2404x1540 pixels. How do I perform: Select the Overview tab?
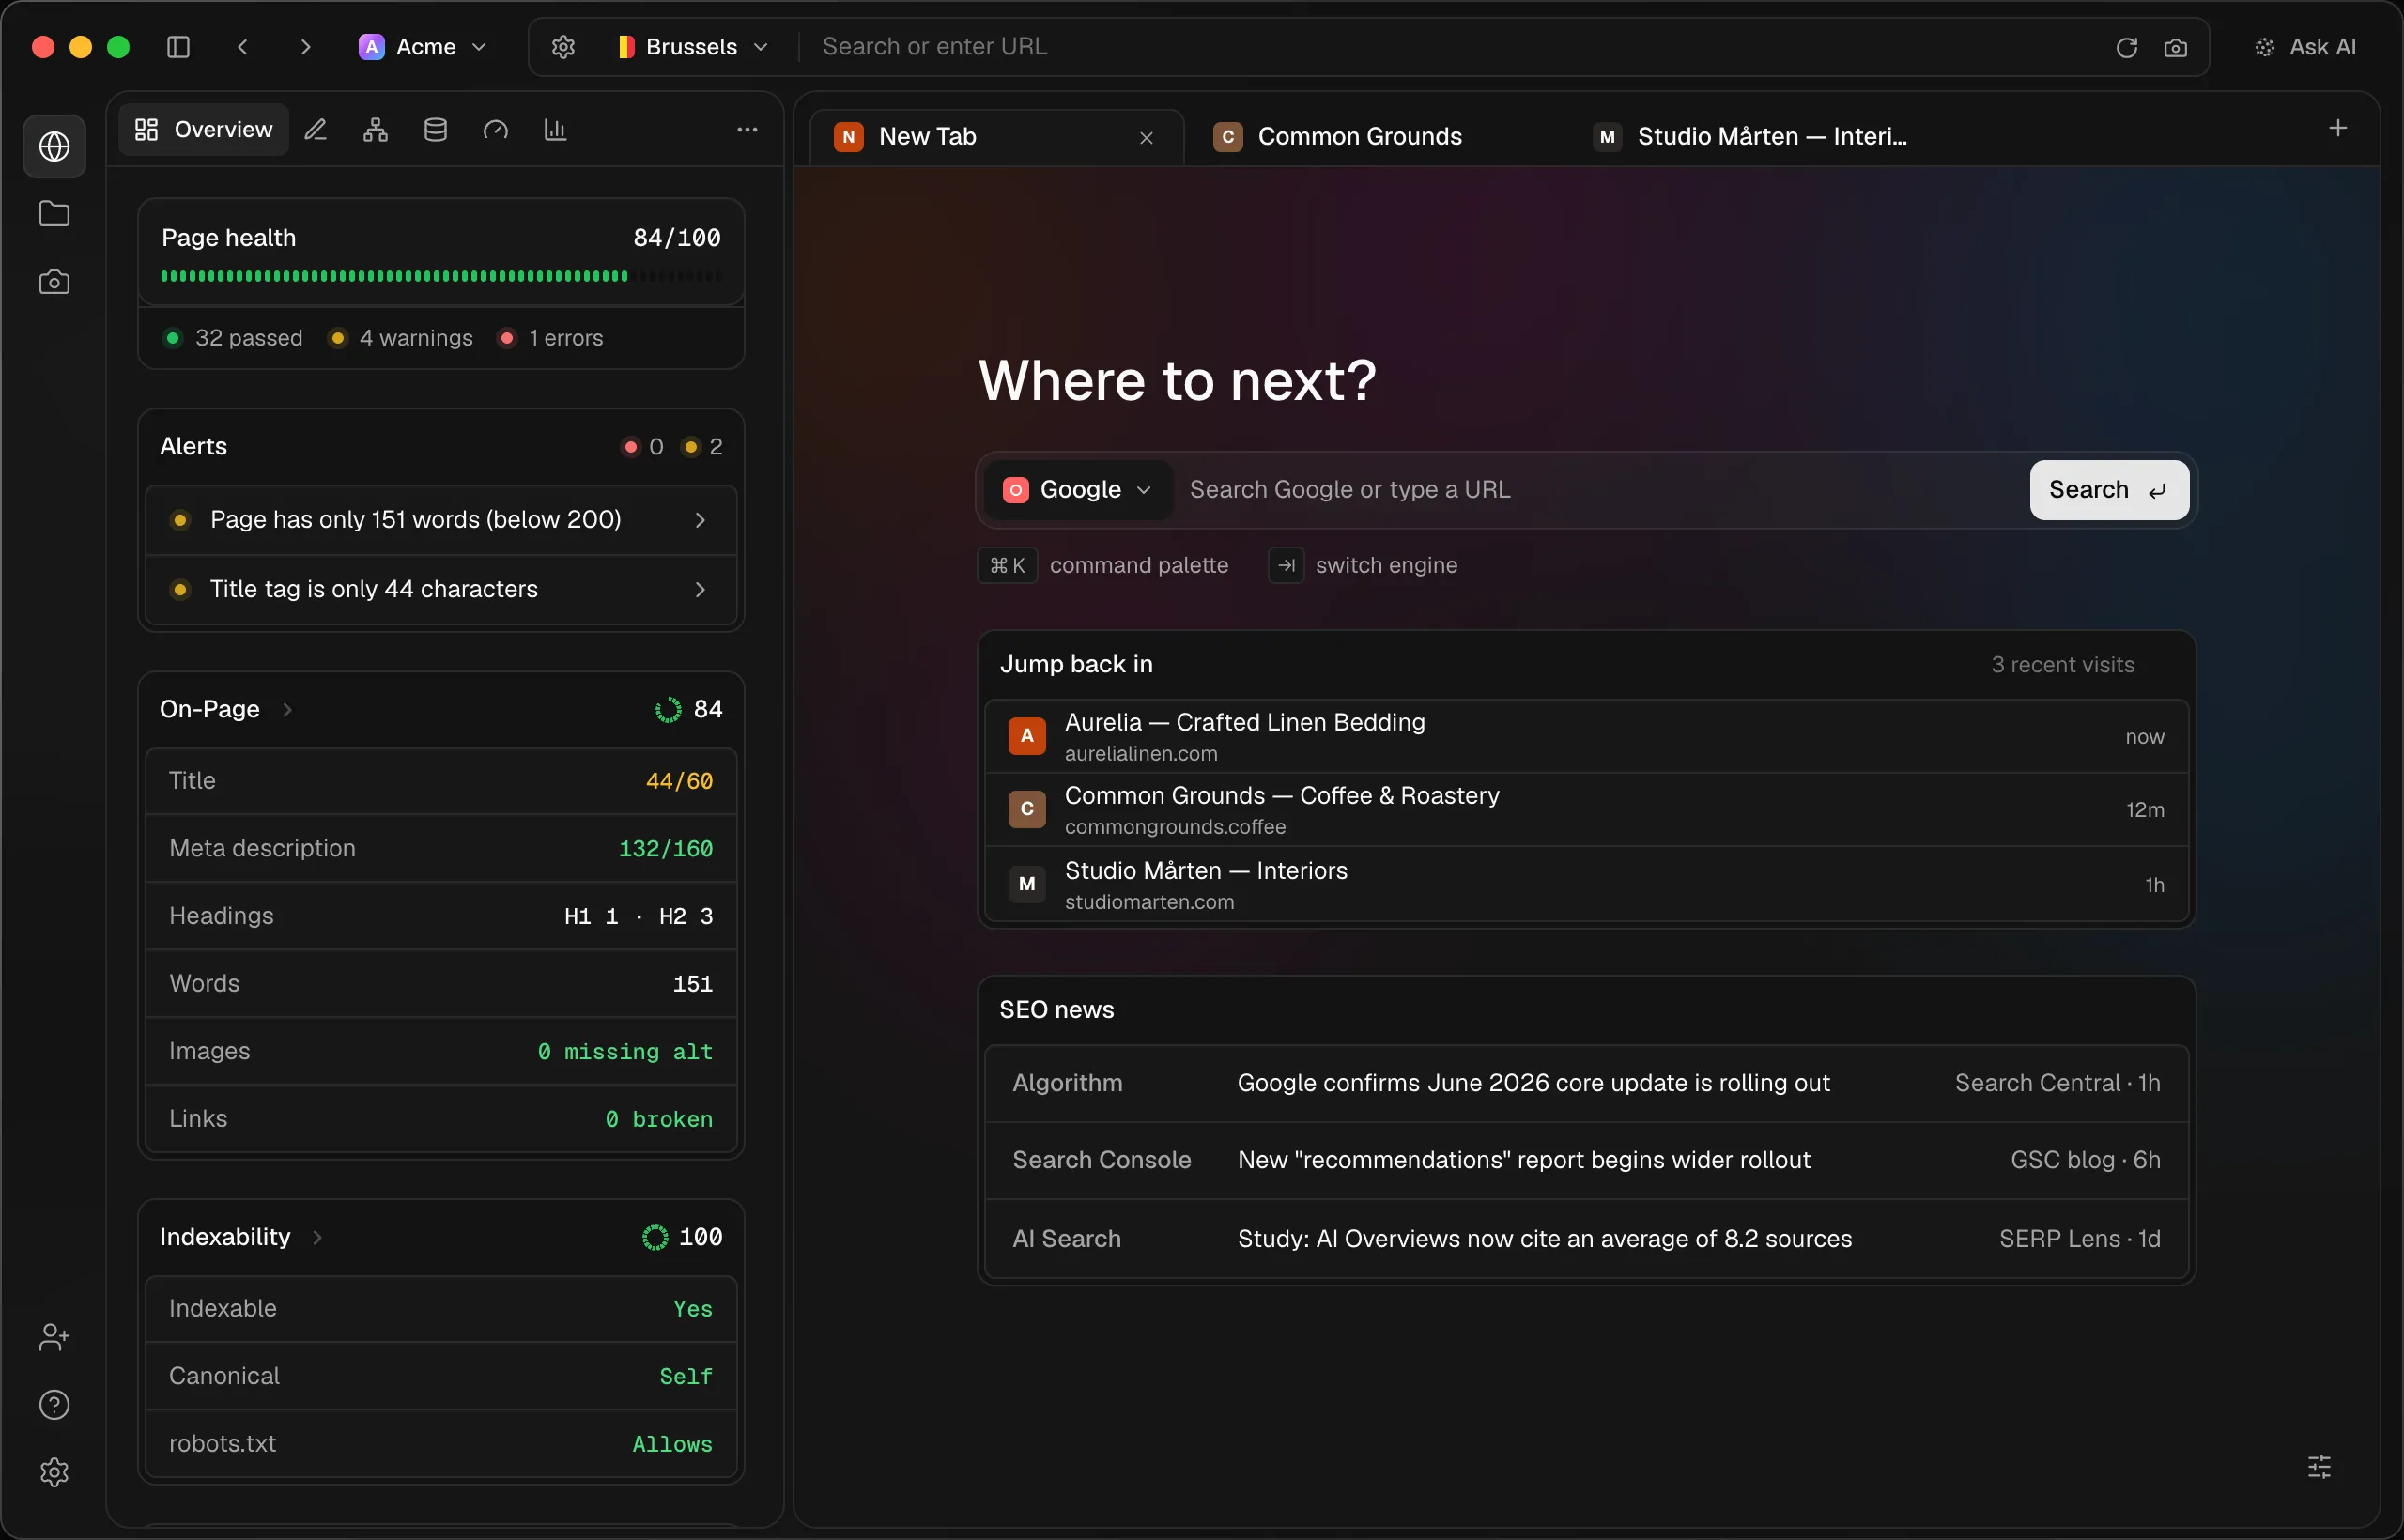point(204,130)
